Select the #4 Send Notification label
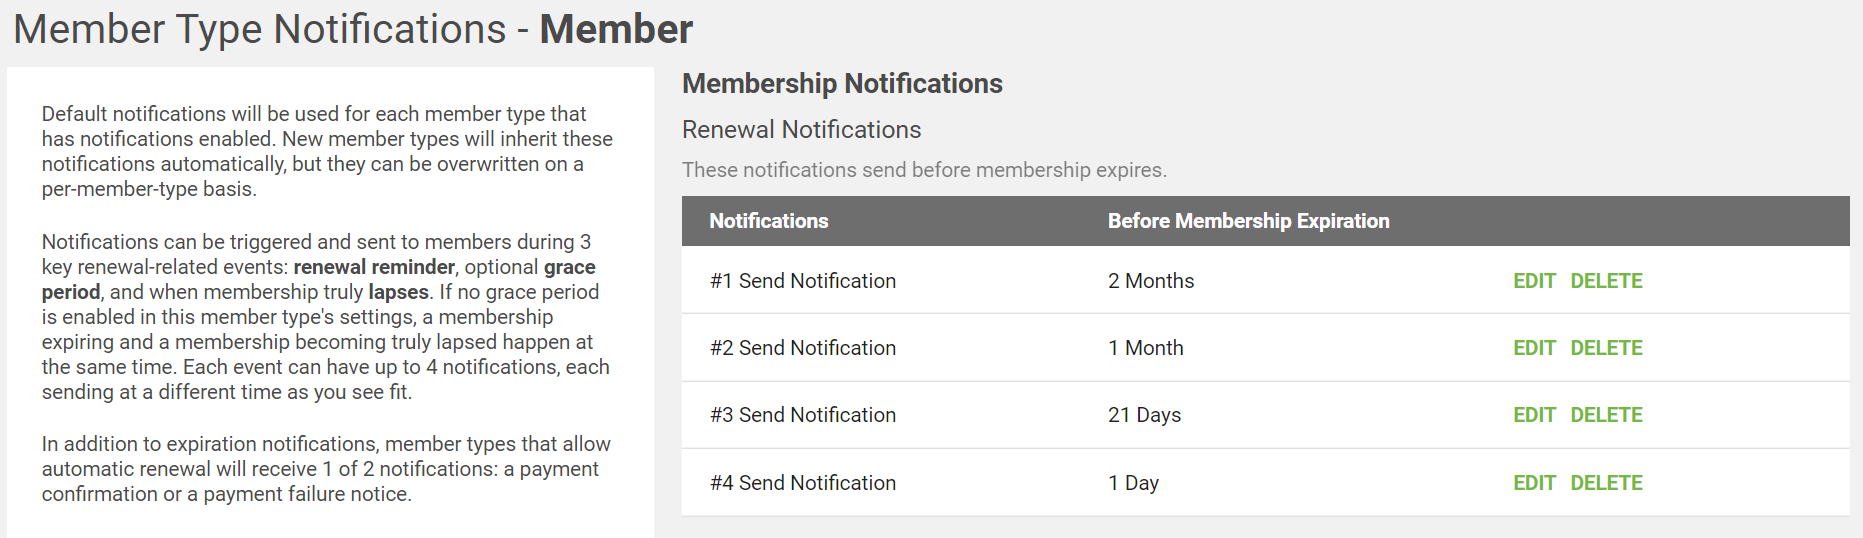The height and width of the screenshot is (538, 1863). point(803,483)
